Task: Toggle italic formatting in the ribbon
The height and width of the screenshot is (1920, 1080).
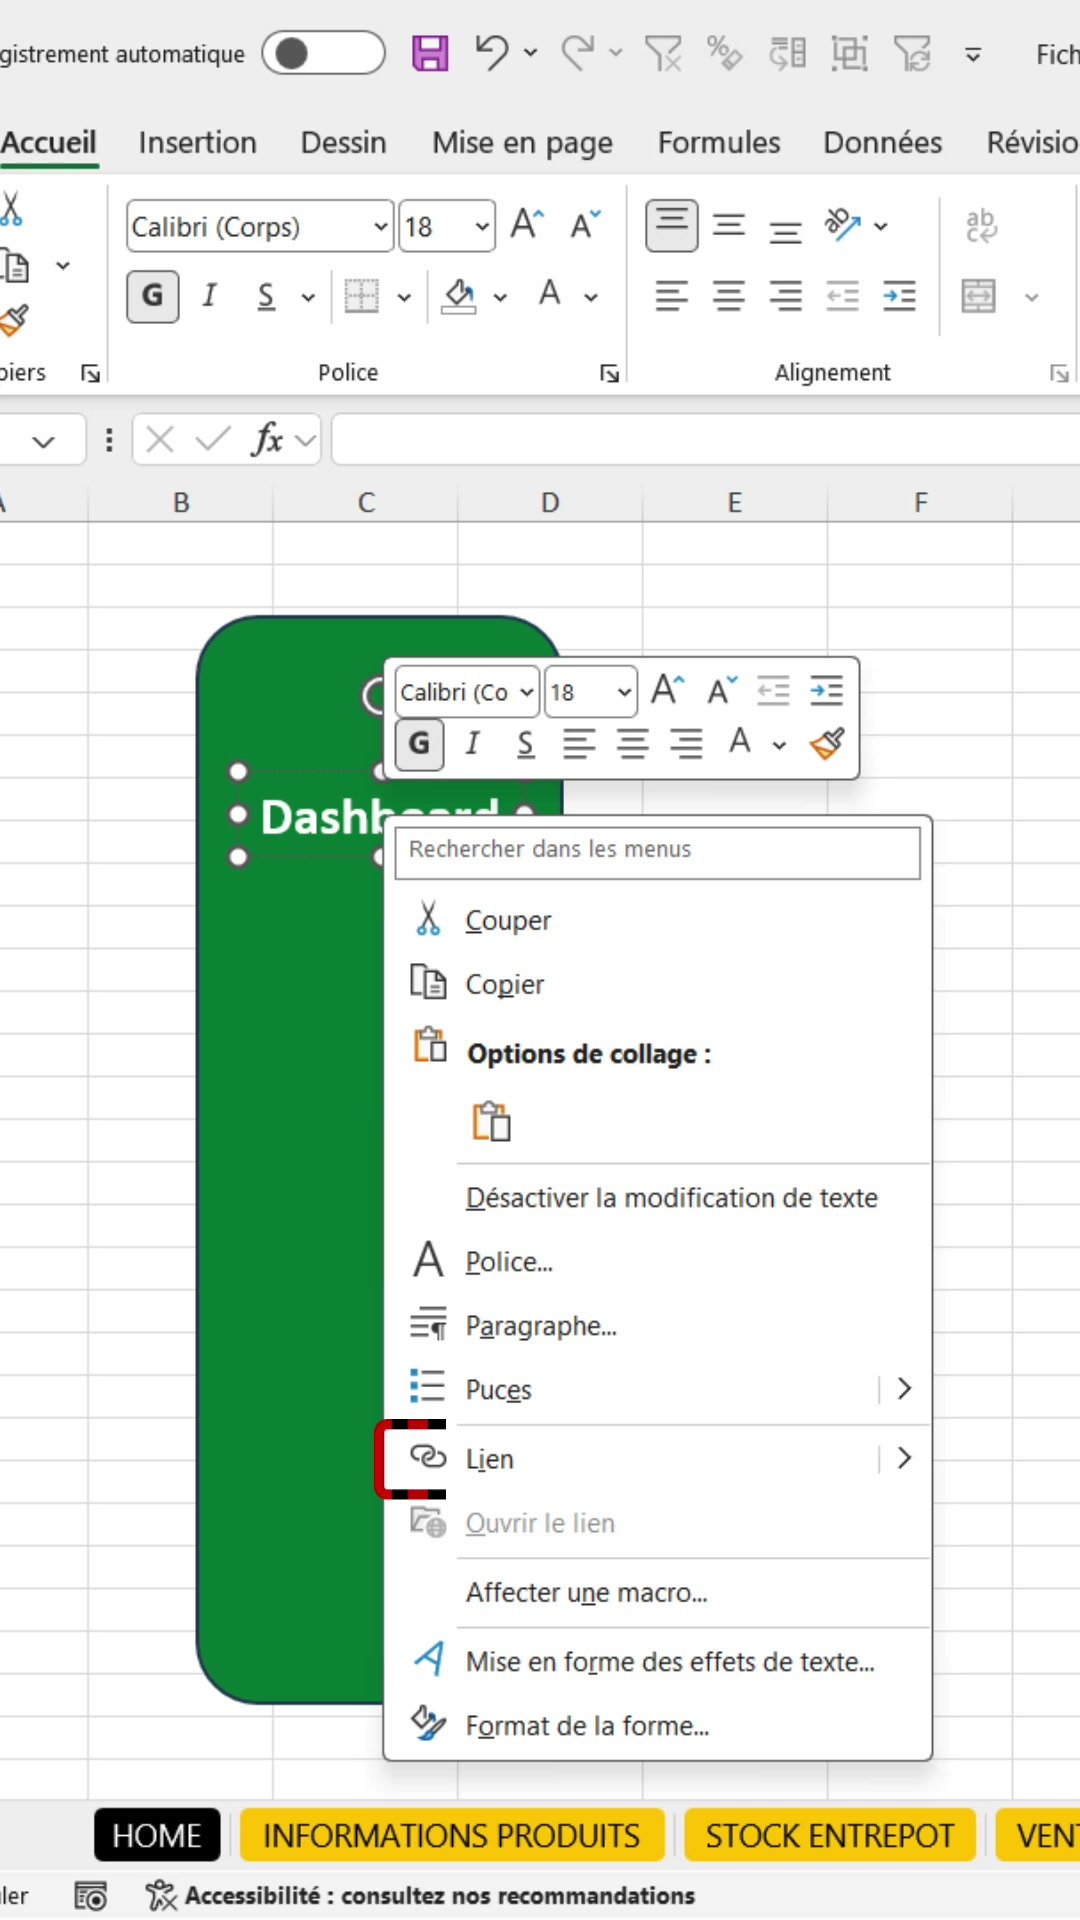Action: (x=209, y=296)
